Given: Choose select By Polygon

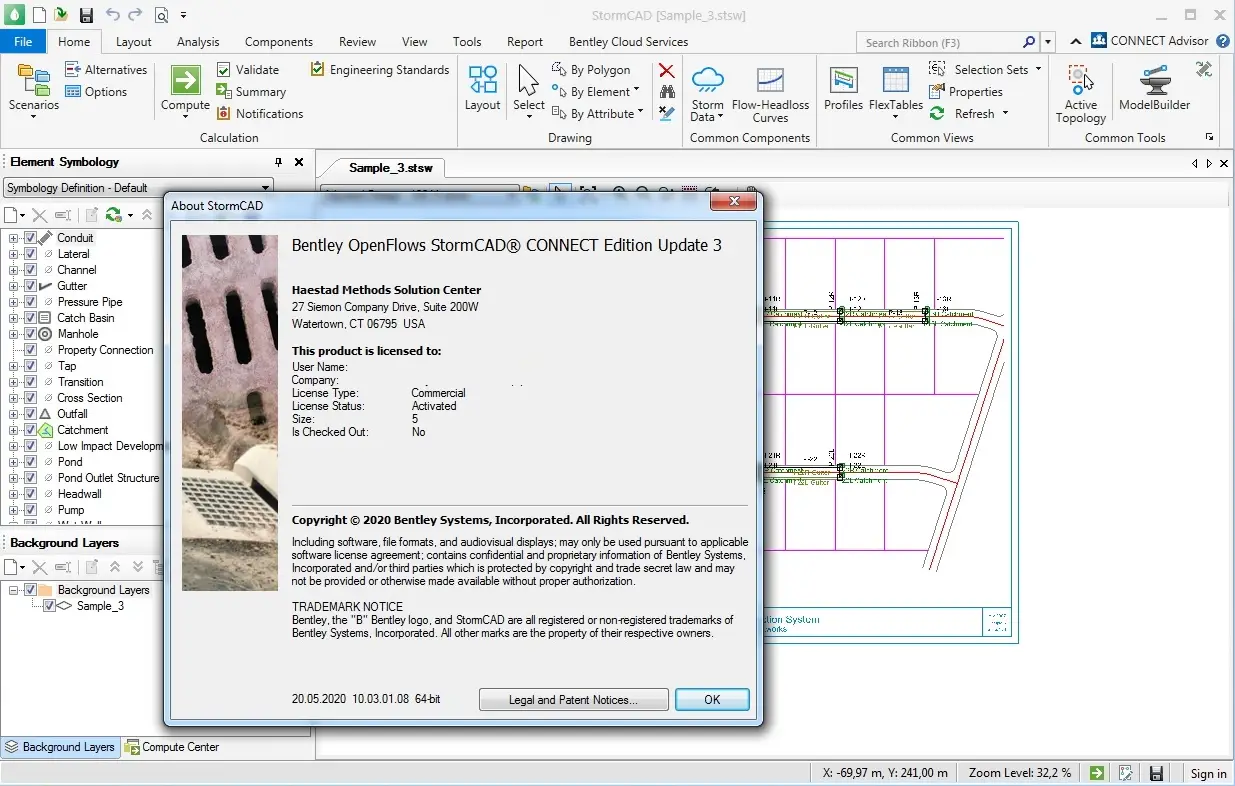Looking at the screenshot, I should click(591, 70).
